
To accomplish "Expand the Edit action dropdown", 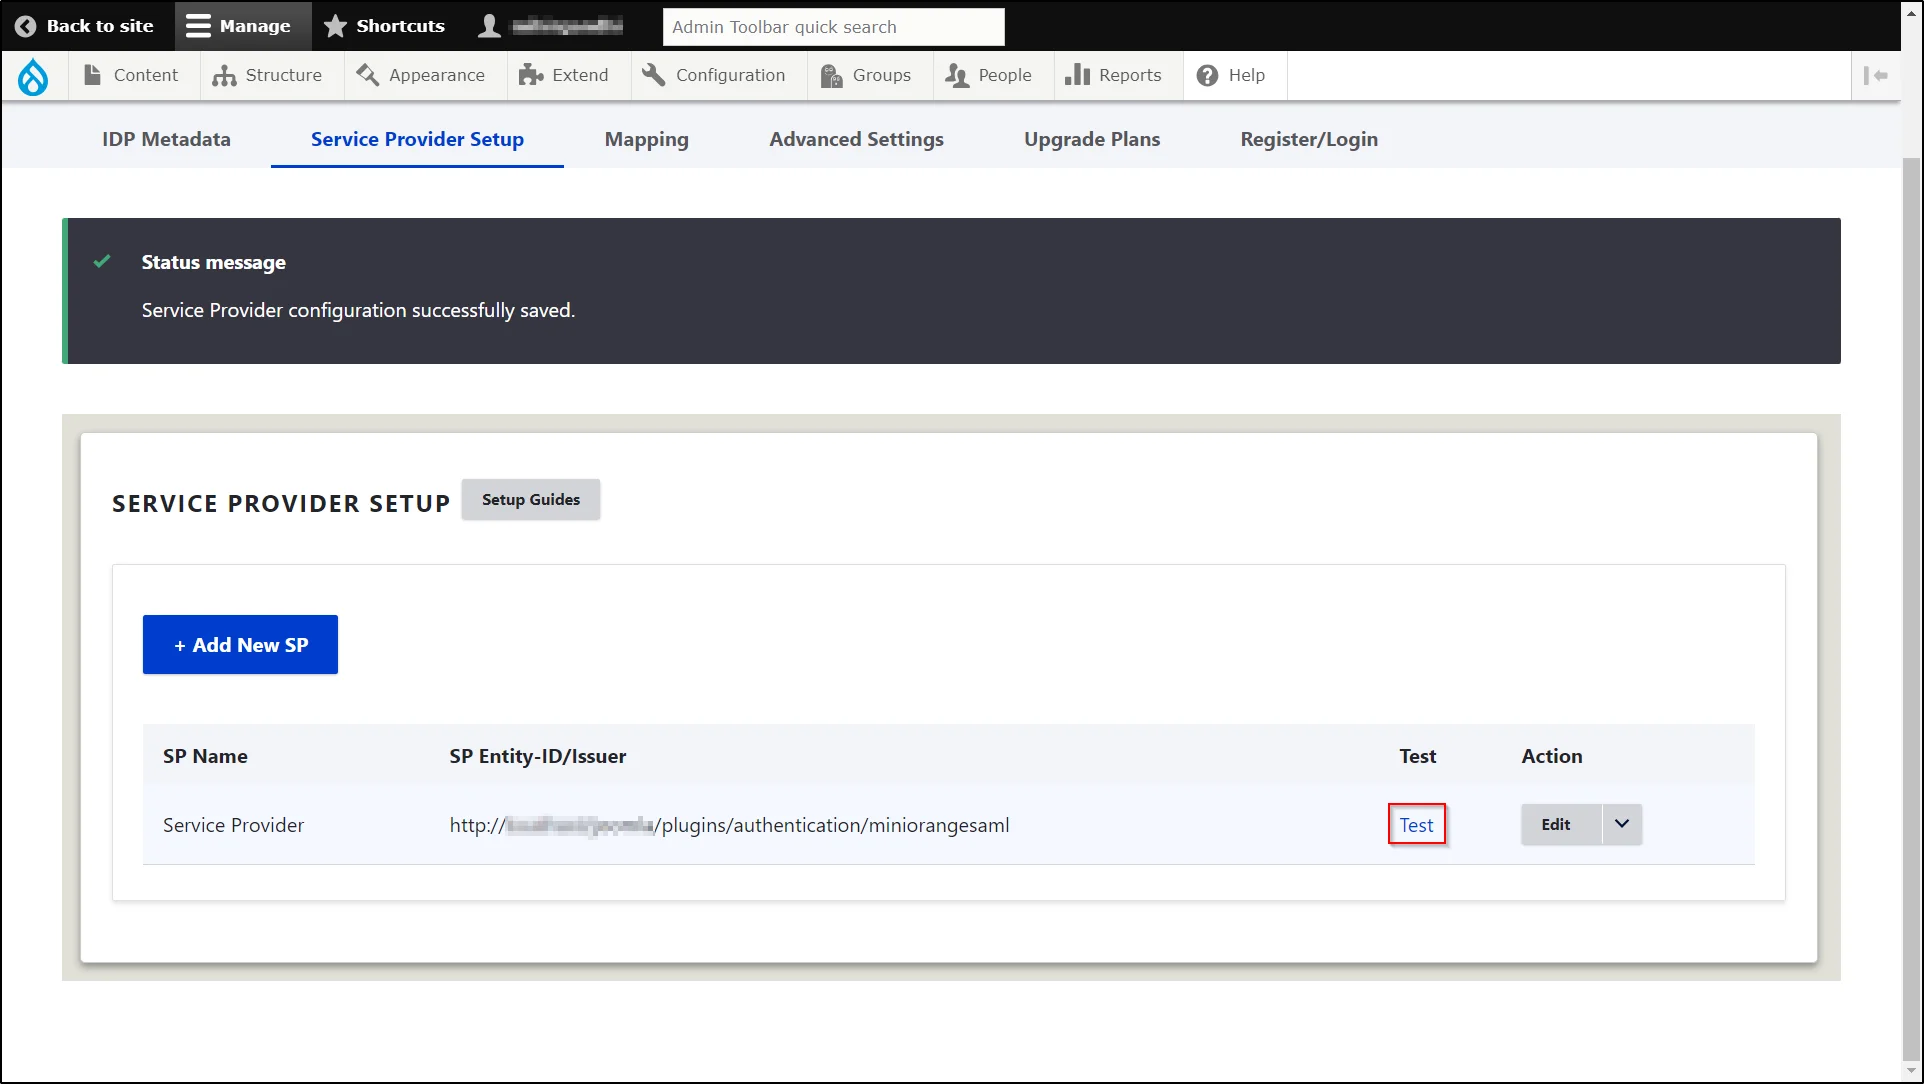I will [x=1621, y=824].
